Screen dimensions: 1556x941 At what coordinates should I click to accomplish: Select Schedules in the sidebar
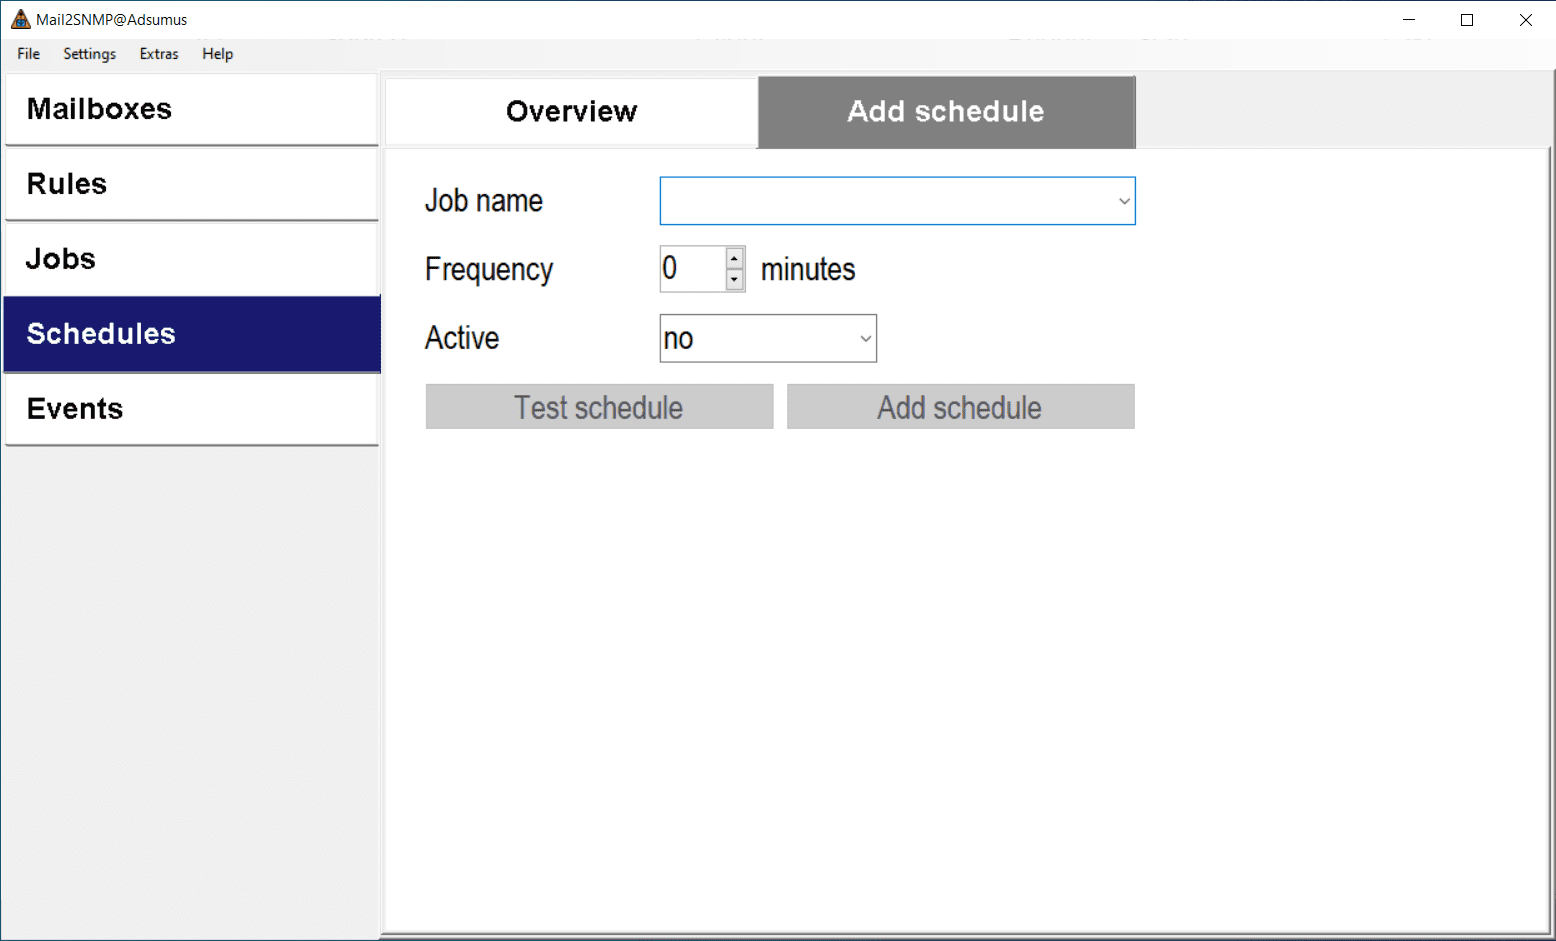click(x=191, y=334)
